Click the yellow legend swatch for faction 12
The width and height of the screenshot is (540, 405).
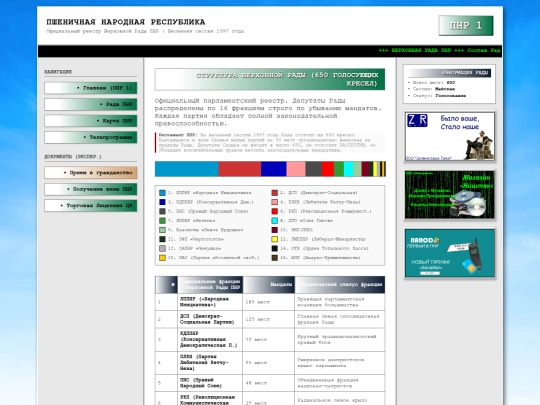(274, 239)
